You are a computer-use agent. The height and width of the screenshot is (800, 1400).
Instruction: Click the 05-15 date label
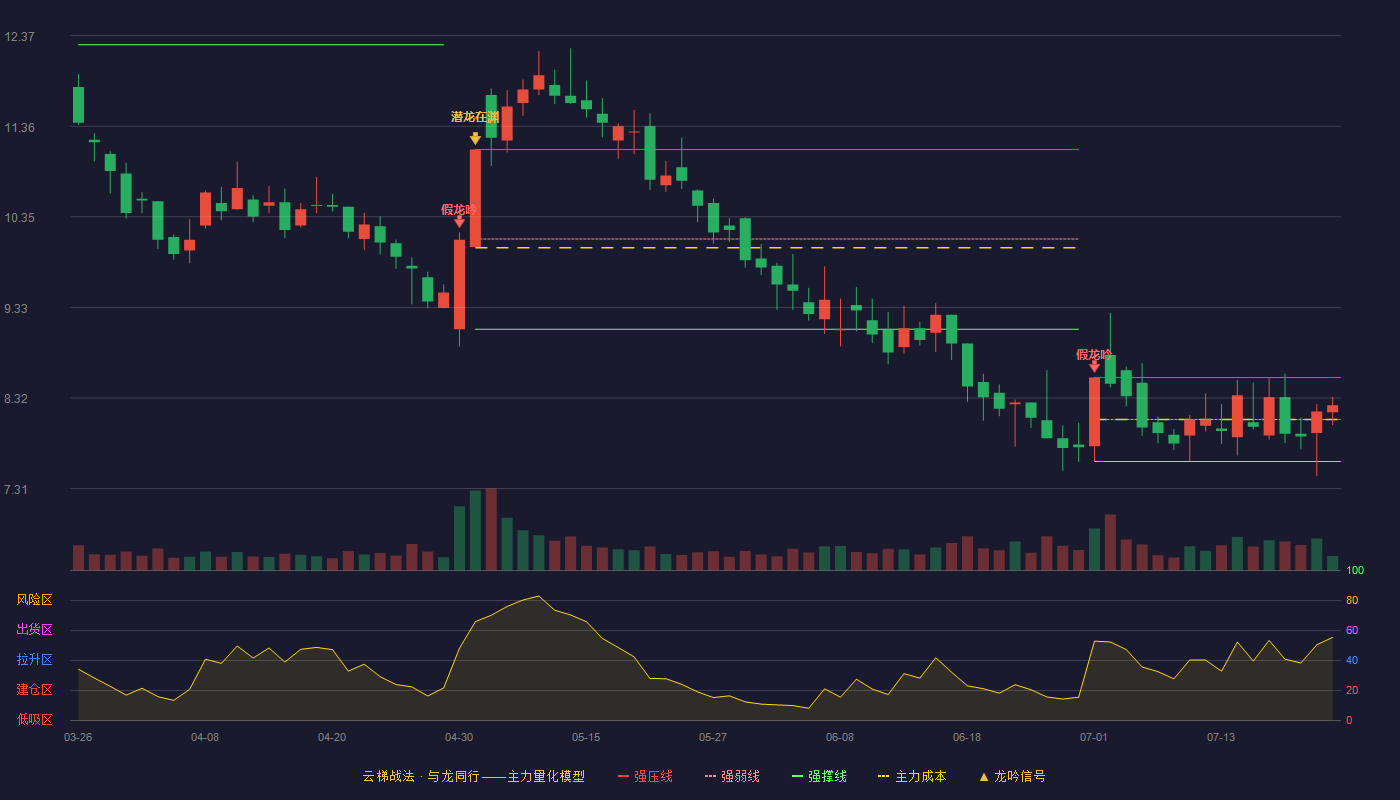pyautogui.click(x=586, y=737)
